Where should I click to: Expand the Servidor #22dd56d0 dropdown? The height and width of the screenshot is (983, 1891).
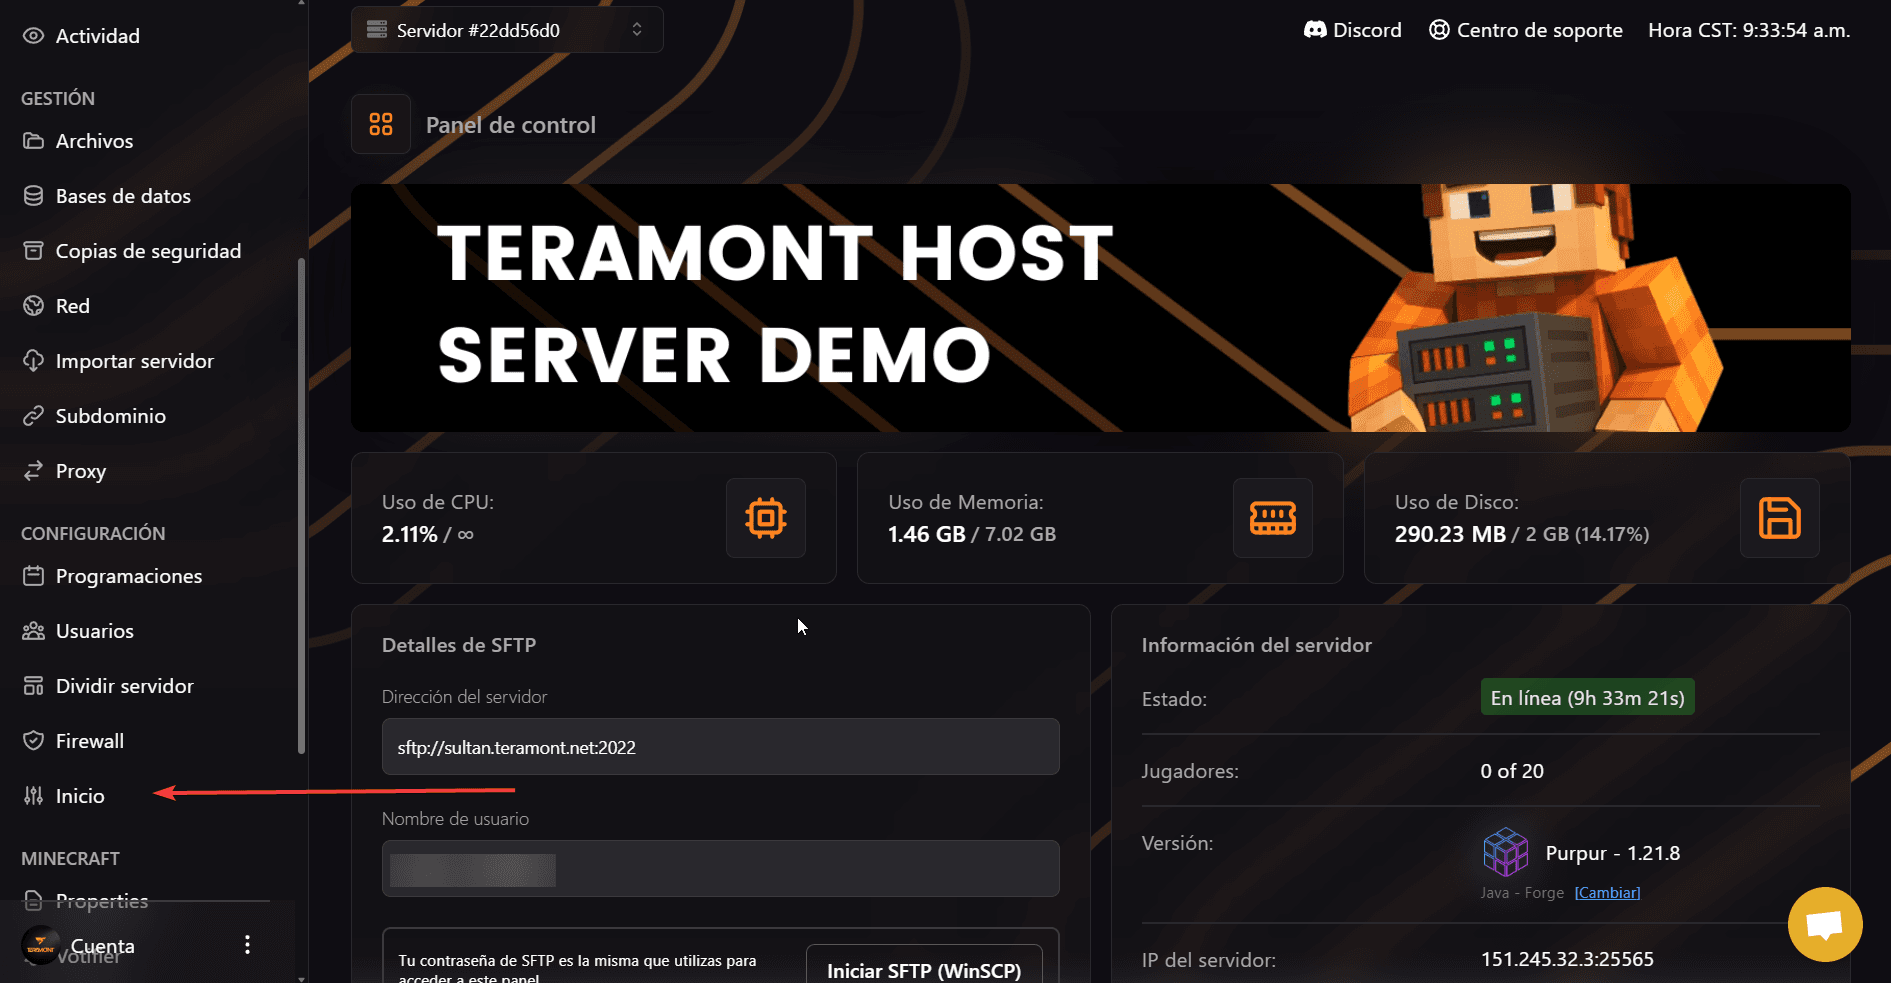[x=507, y=30]
